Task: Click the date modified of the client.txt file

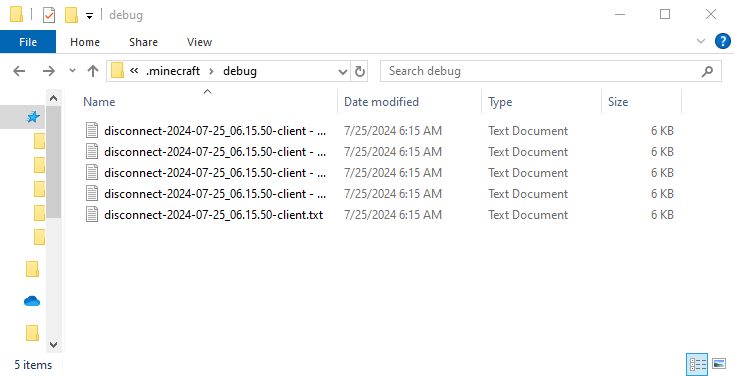Action: pyautogui.click(x=393, y=215)
